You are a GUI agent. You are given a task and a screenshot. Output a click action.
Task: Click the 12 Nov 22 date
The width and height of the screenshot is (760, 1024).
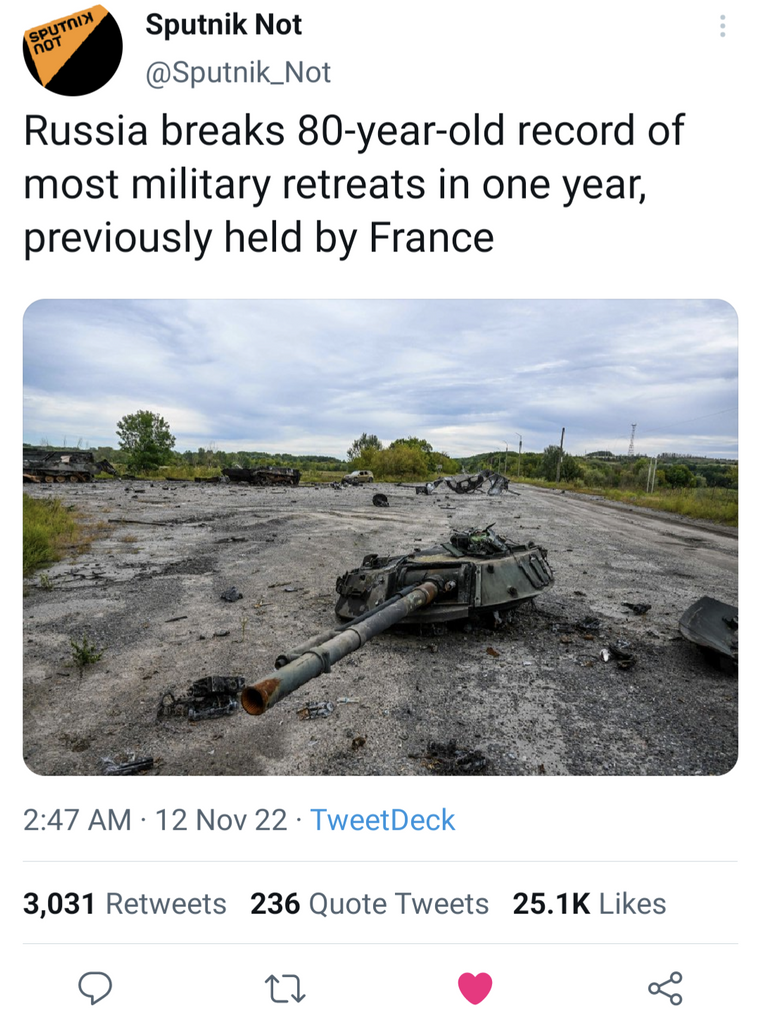(221, 820)
